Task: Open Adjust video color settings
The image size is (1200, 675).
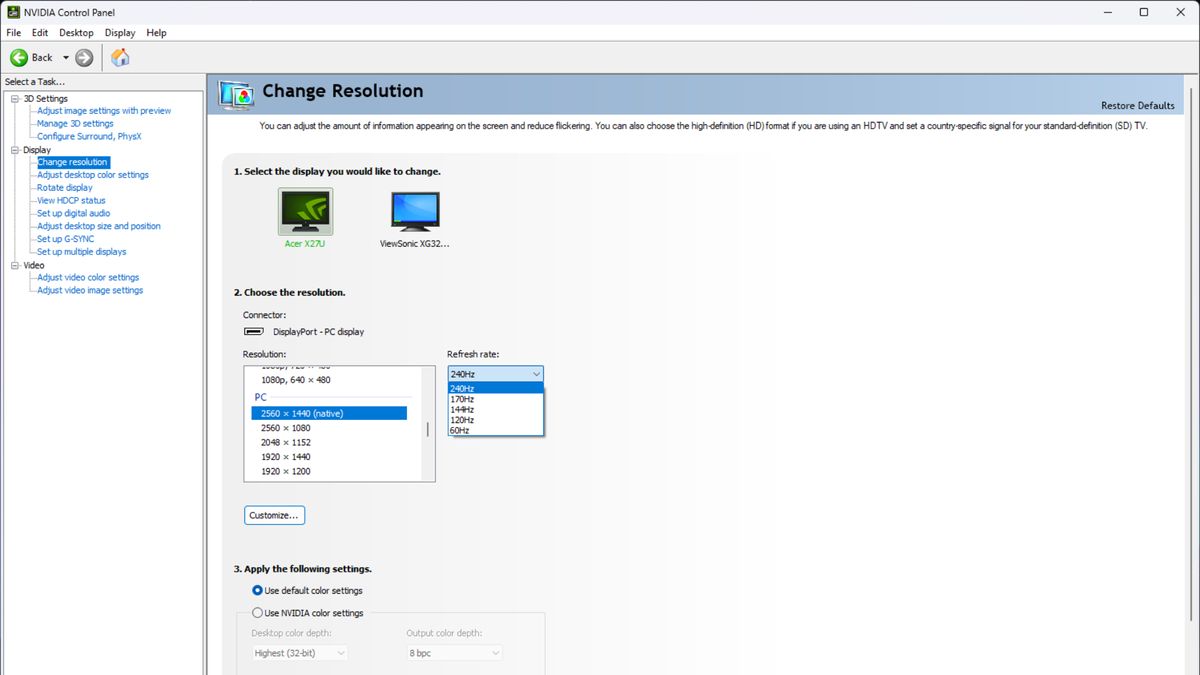Action: [x=88, y=277]
